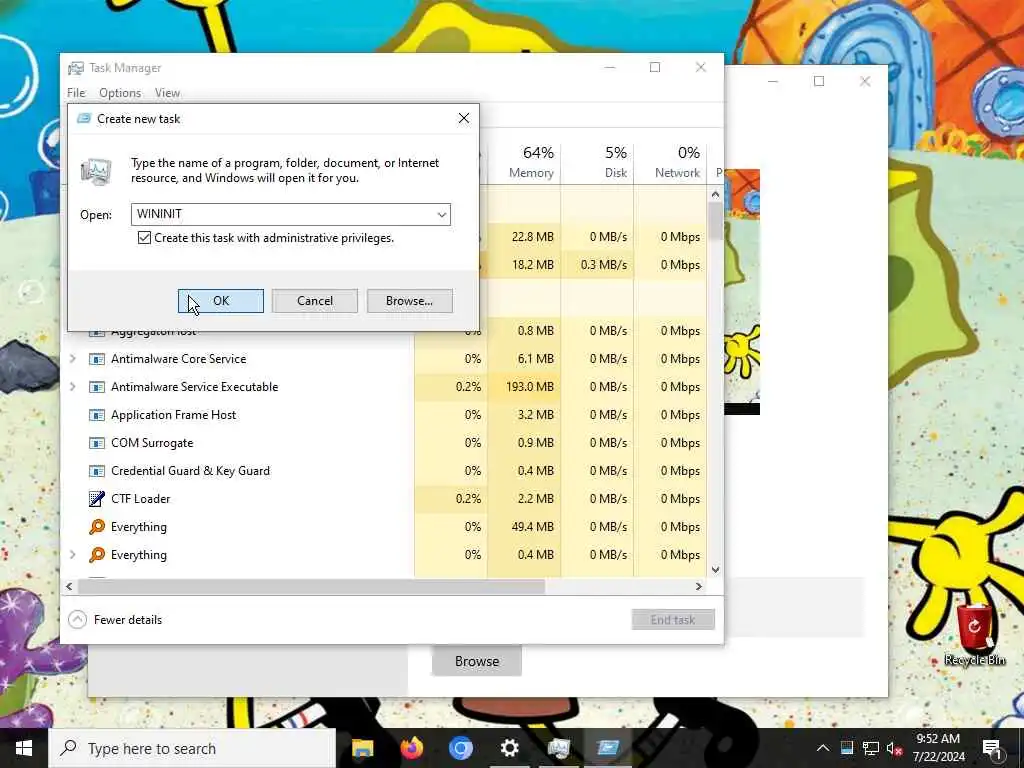Click horizontal scrollbar right arrow
The width and height of the screenshot is (1024, 768).
coord(698,586)
